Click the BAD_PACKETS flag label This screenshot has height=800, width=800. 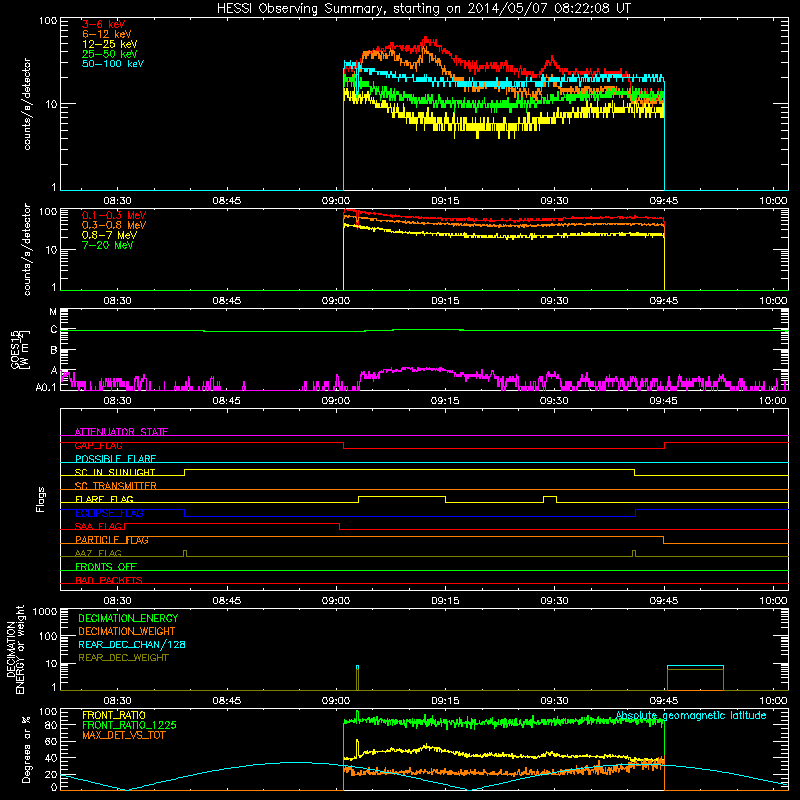(x=109, y=580)
